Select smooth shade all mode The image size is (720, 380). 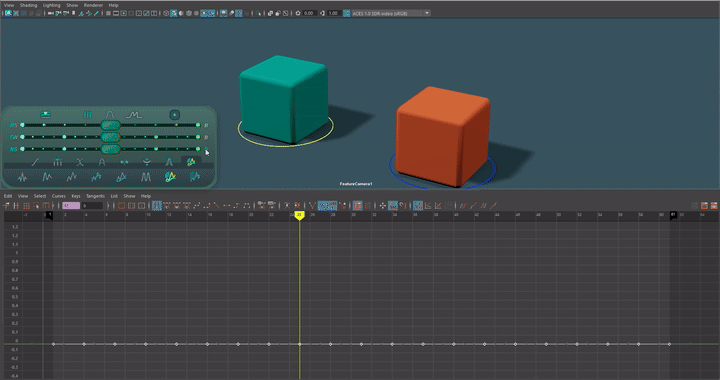click(174, 13)
